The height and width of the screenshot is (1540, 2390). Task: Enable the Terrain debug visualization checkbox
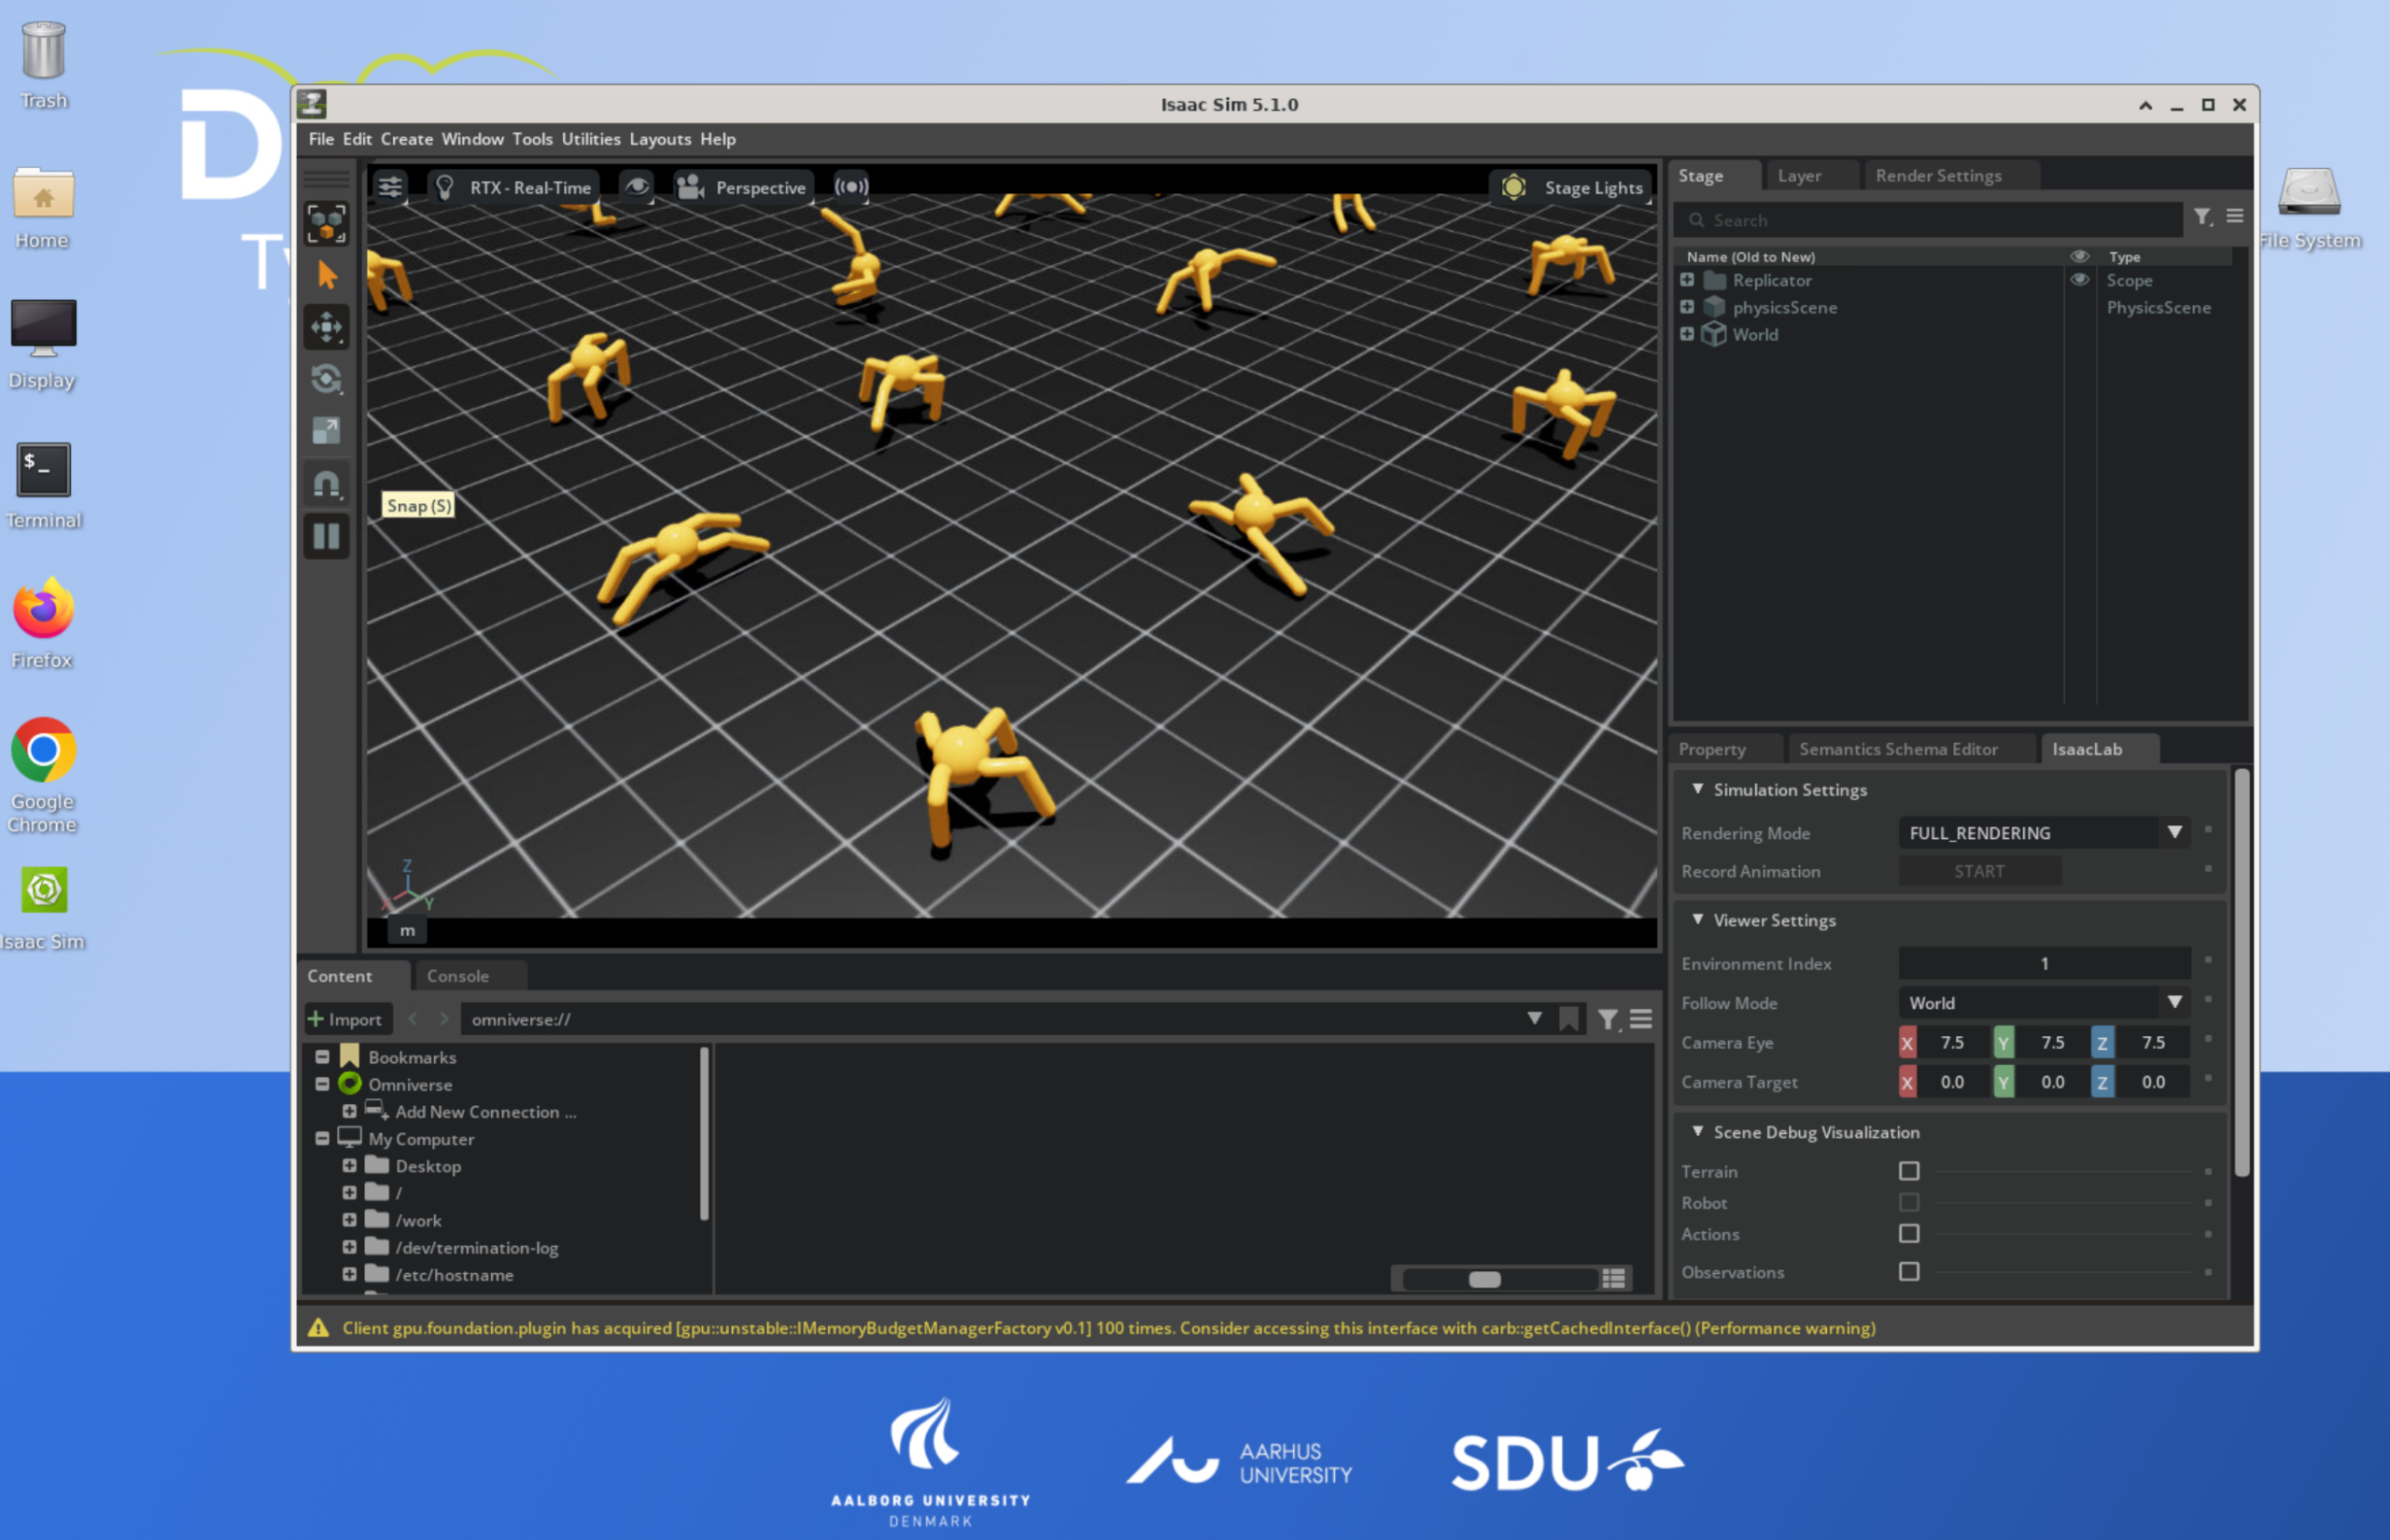coord(1908,1171)
